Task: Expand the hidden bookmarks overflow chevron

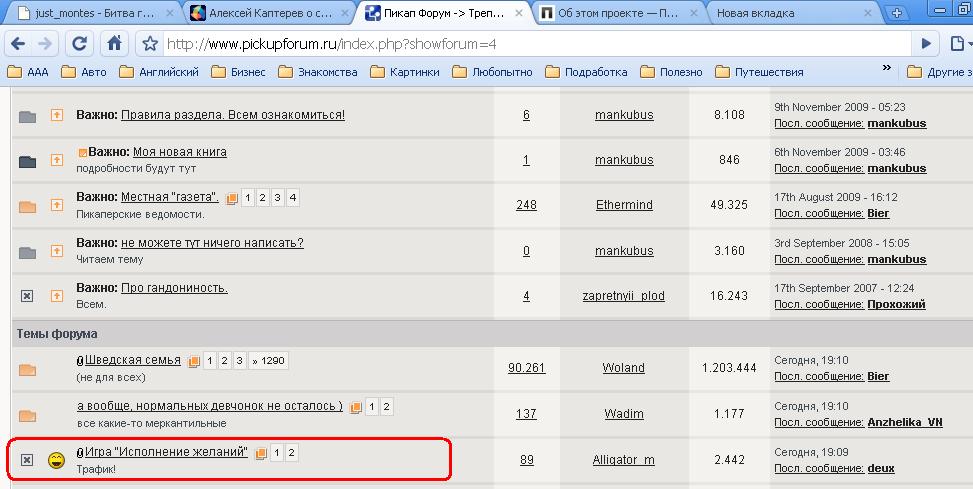Action: pos(886,71)
